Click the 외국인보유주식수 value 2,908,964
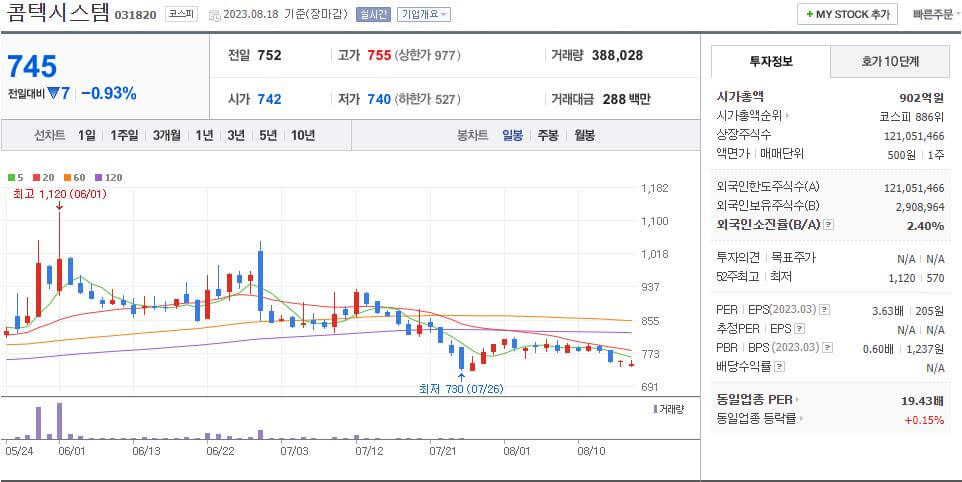The height and width of the screenshot is (482, 962). pos(920,207)
